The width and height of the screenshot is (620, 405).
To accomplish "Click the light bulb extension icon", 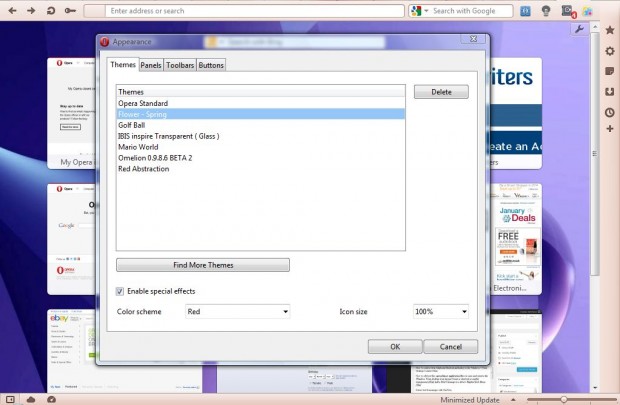I will pyautogui.click(x=546, y=11).
